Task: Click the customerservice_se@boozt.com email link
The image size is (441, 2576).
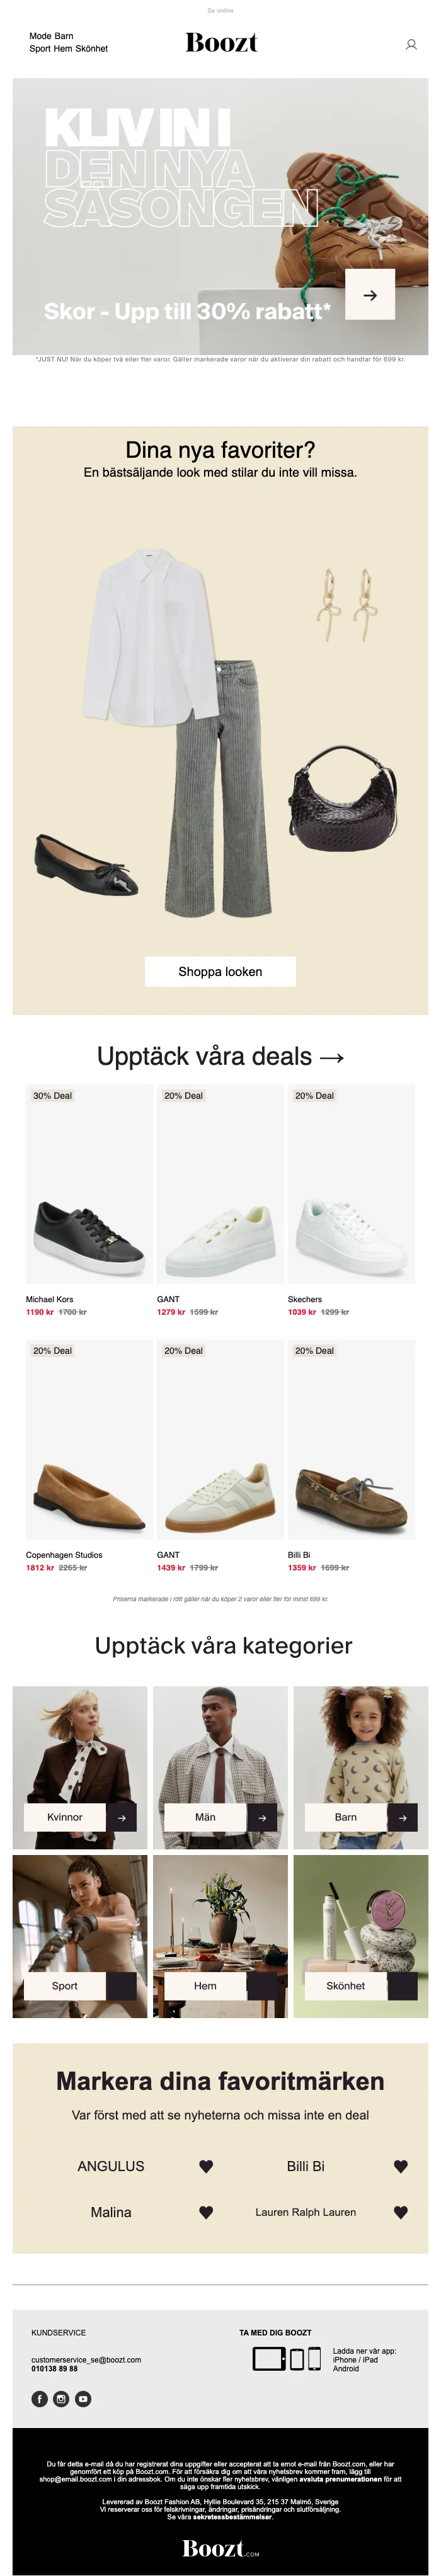Action: pyautogui.click(x=86, y=2359)
